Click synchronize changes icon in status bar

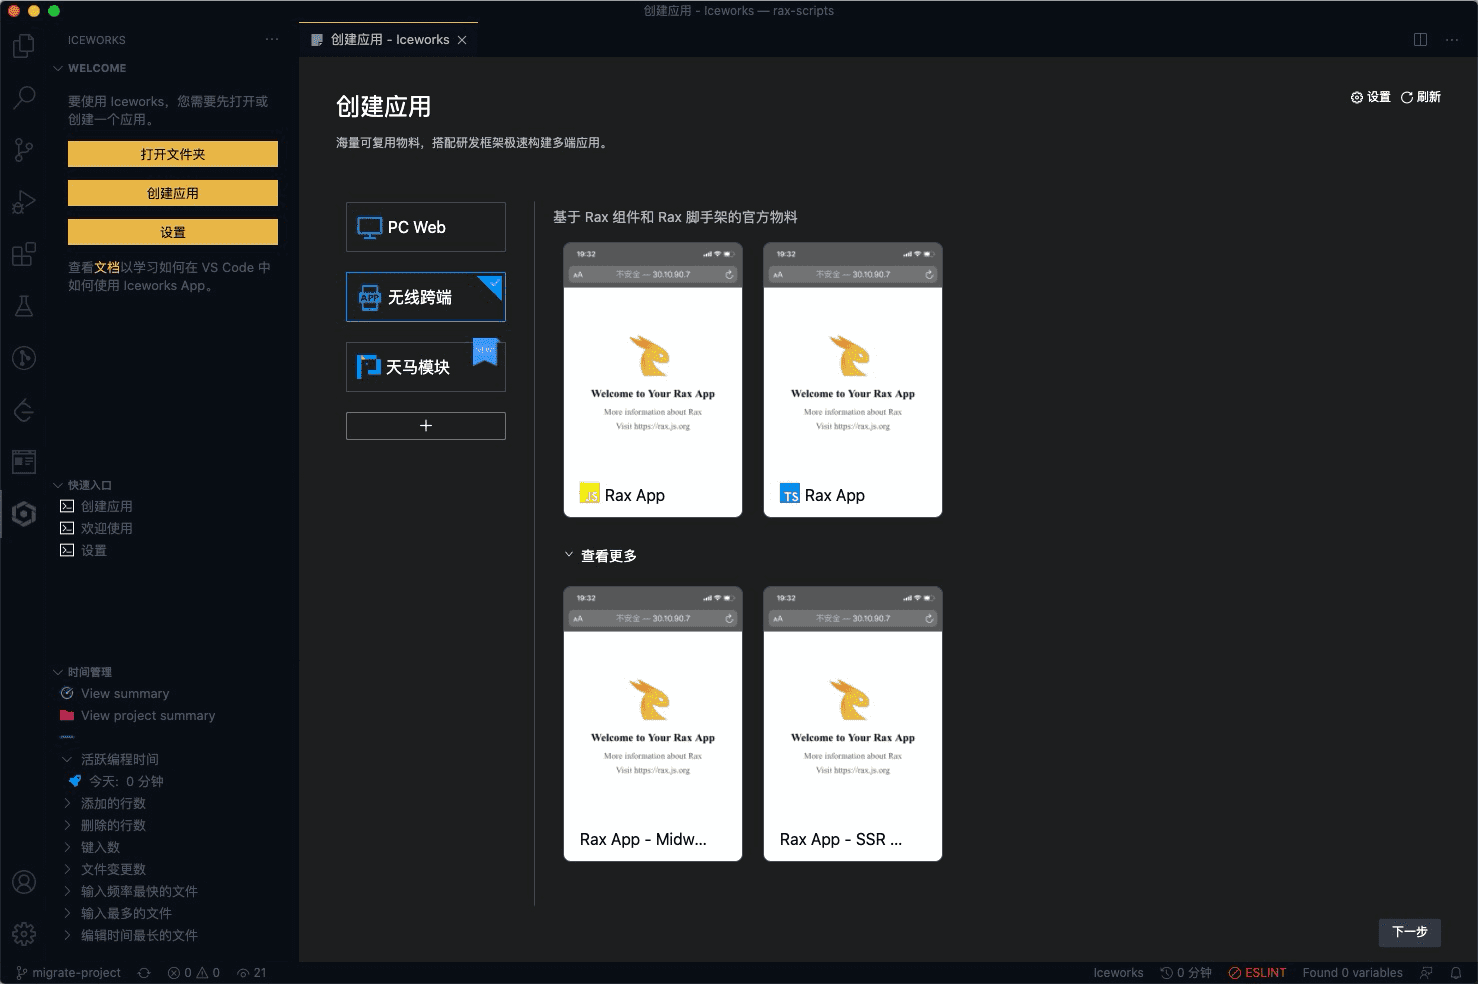(x=144, y=973)
